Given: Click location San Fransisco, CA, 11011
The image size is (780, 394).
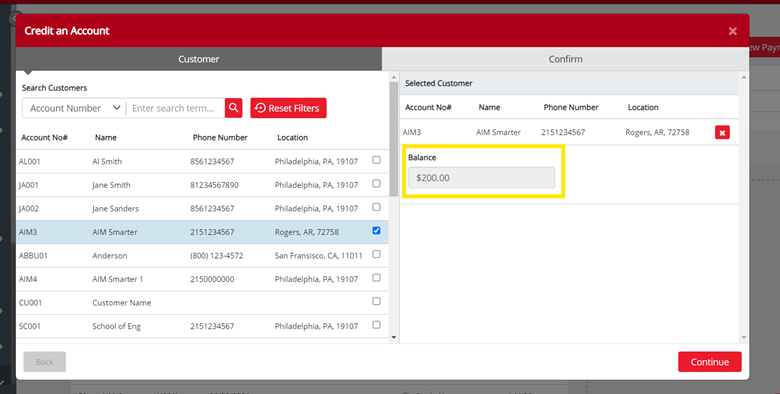Looking at the screenshot, I should click(x=318, y=256).
